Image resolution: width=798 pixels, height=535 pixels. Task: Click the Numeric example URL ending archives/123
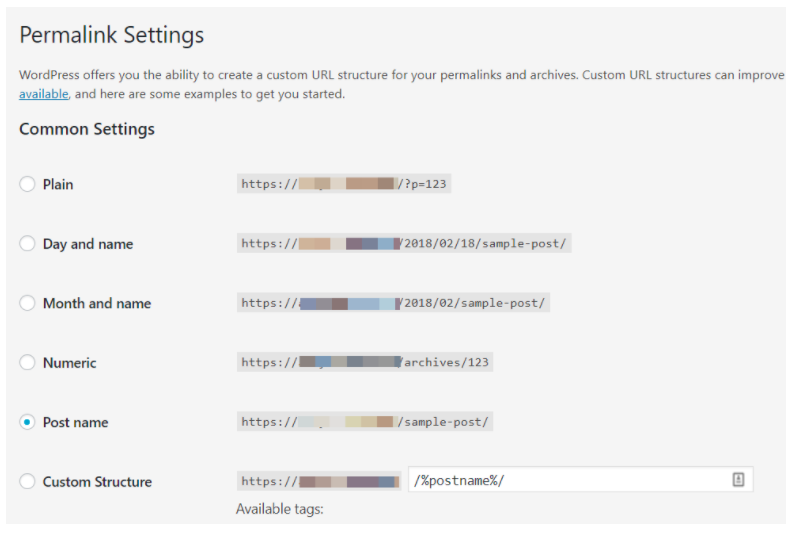(x=365, y=362)
